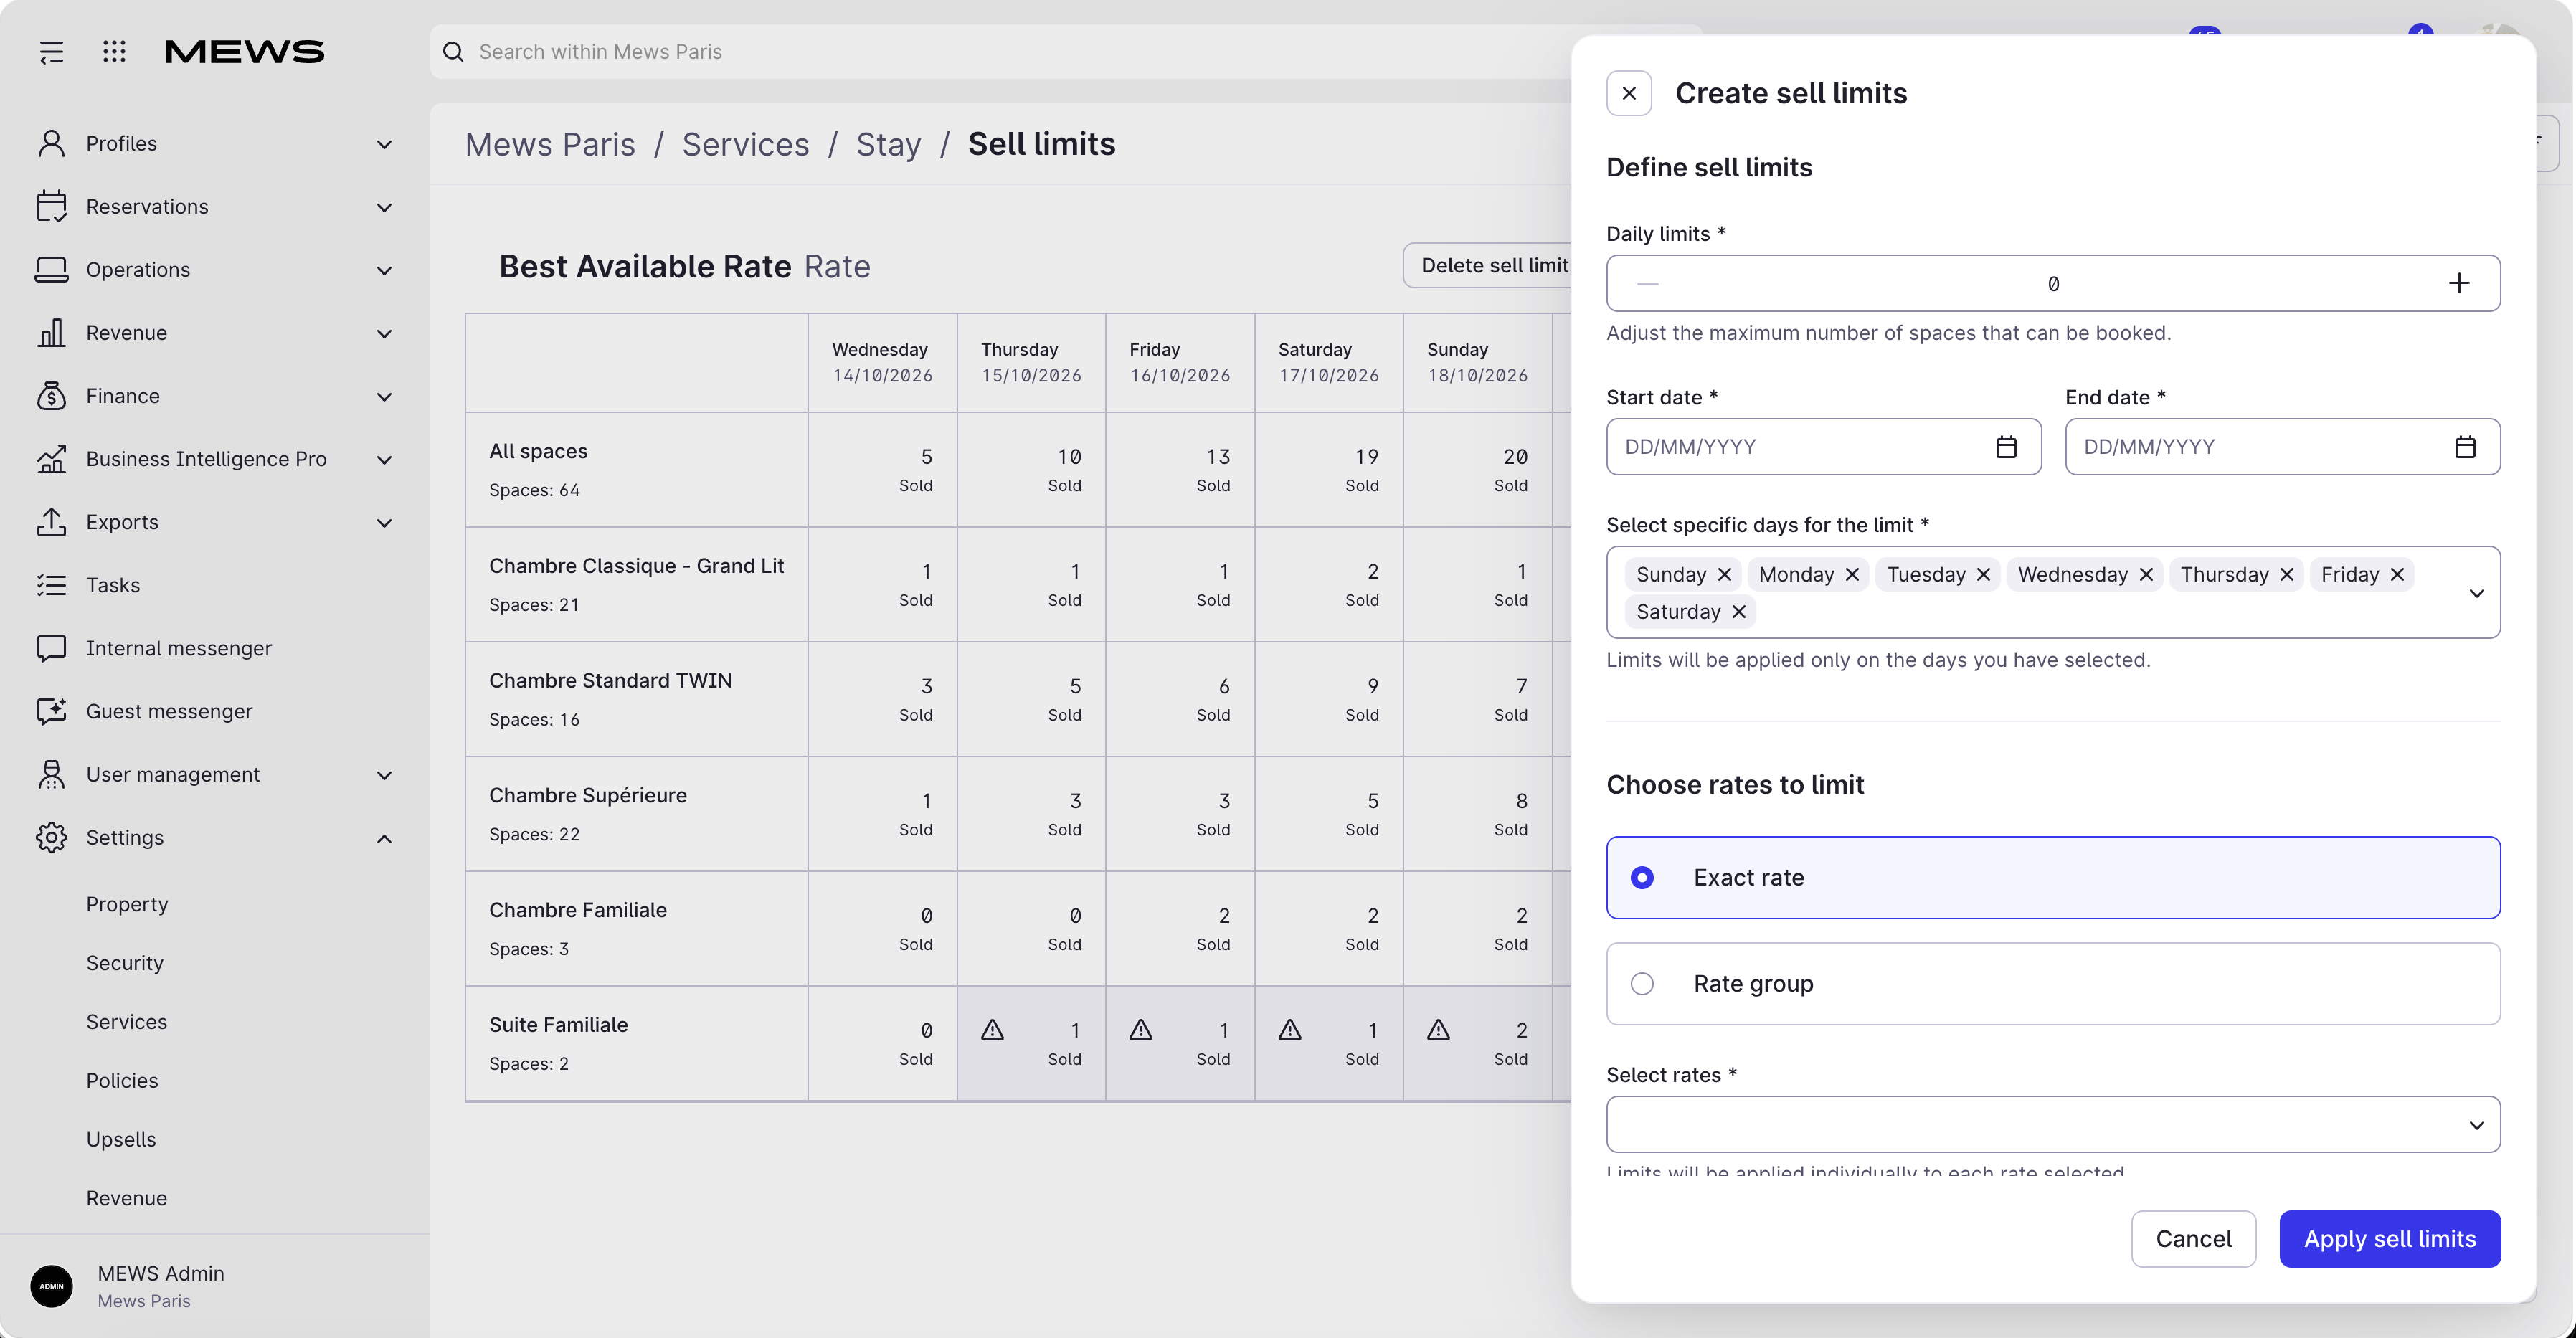This screenshot has width=2576, height=1338.
Task: Select the Exact rate radio option
Action: [2053, 877]
